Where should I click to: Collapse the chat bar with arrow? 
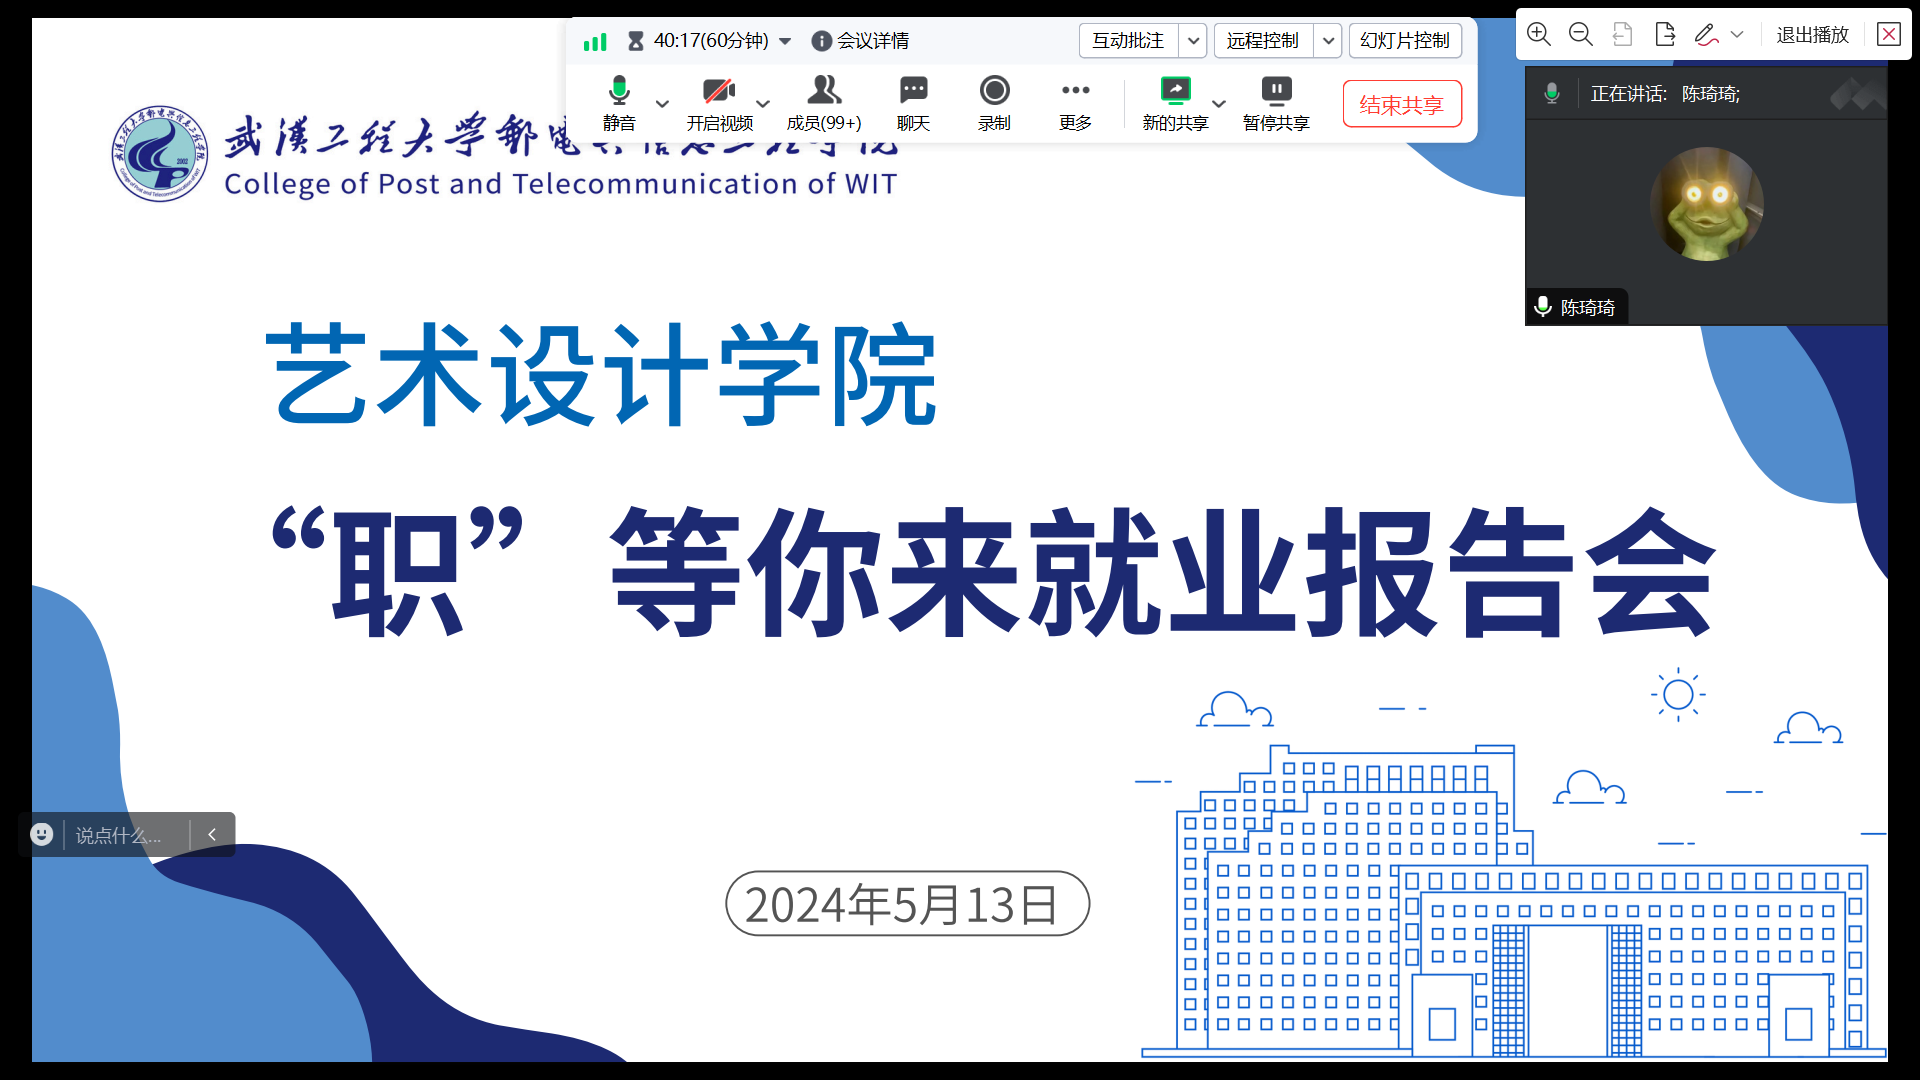[212, 835]
